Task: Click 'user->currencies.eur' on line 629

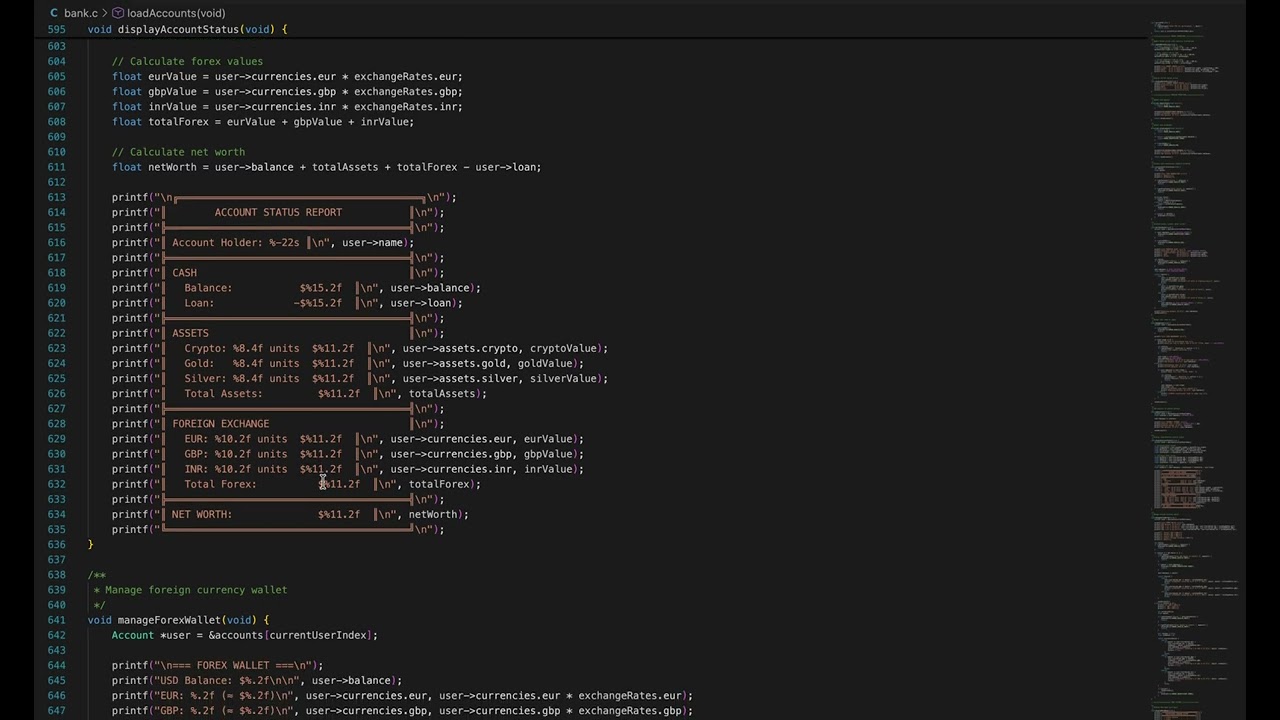Action: [450, 439]
